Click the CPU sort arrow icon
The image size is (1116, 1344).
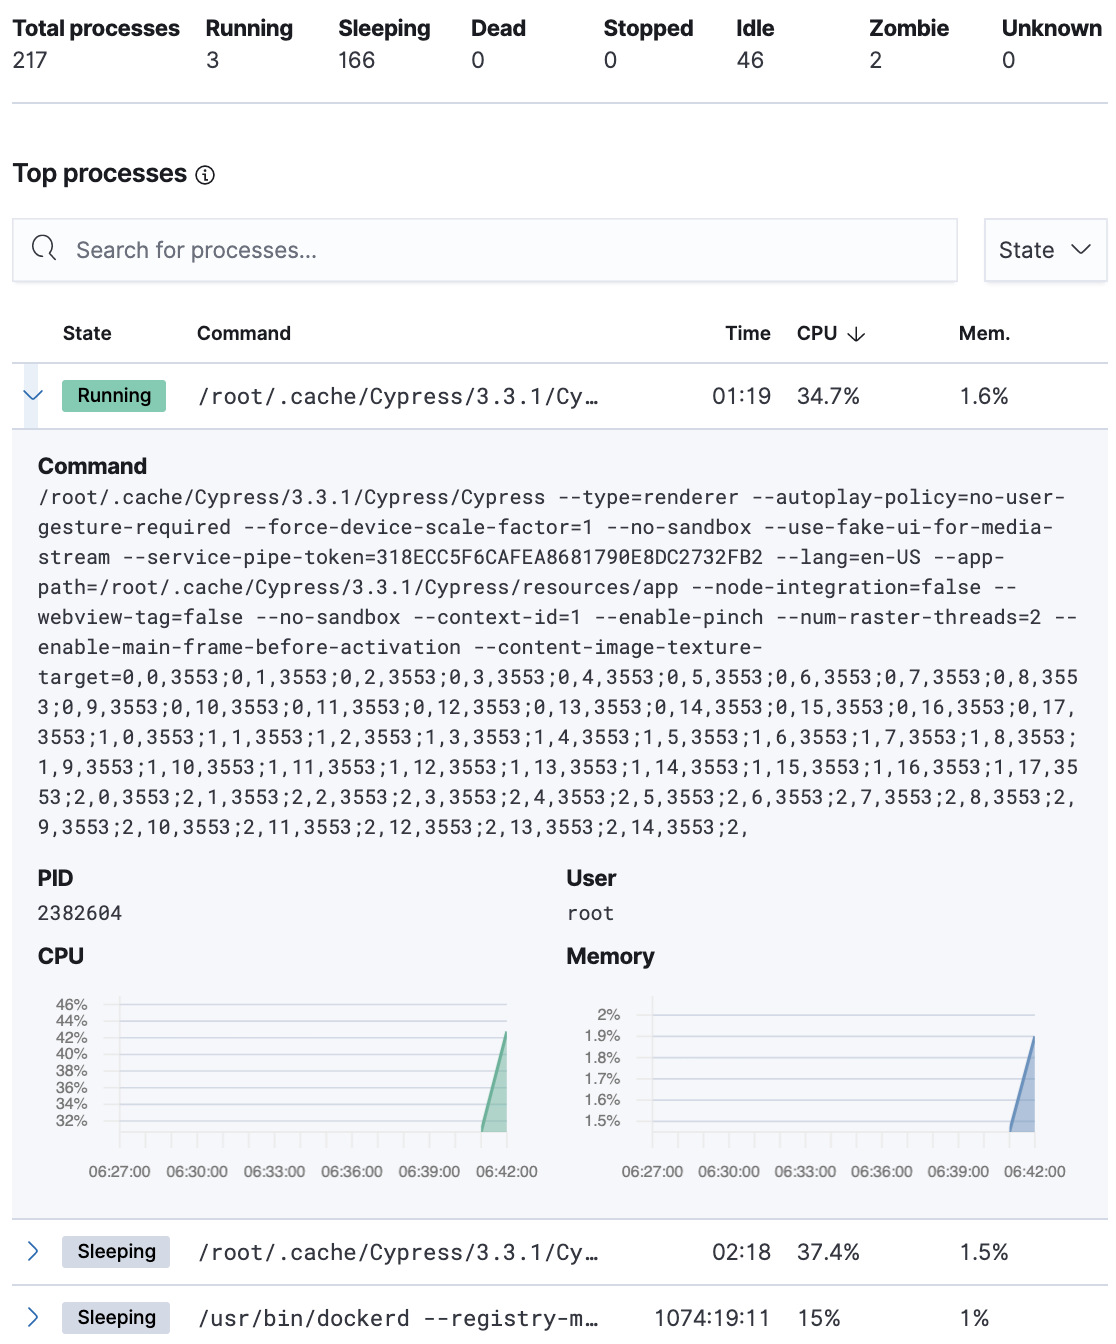857,334
